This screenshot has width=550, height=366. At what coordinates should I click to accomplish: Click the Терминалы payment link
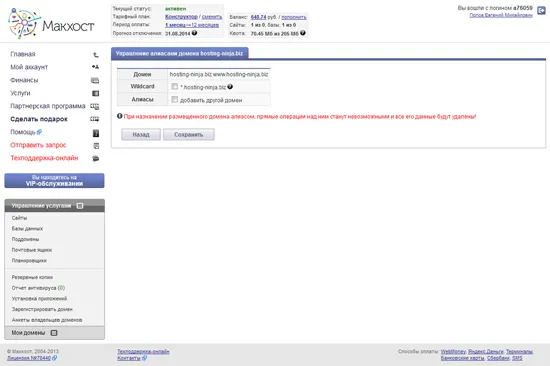point(519,351)
